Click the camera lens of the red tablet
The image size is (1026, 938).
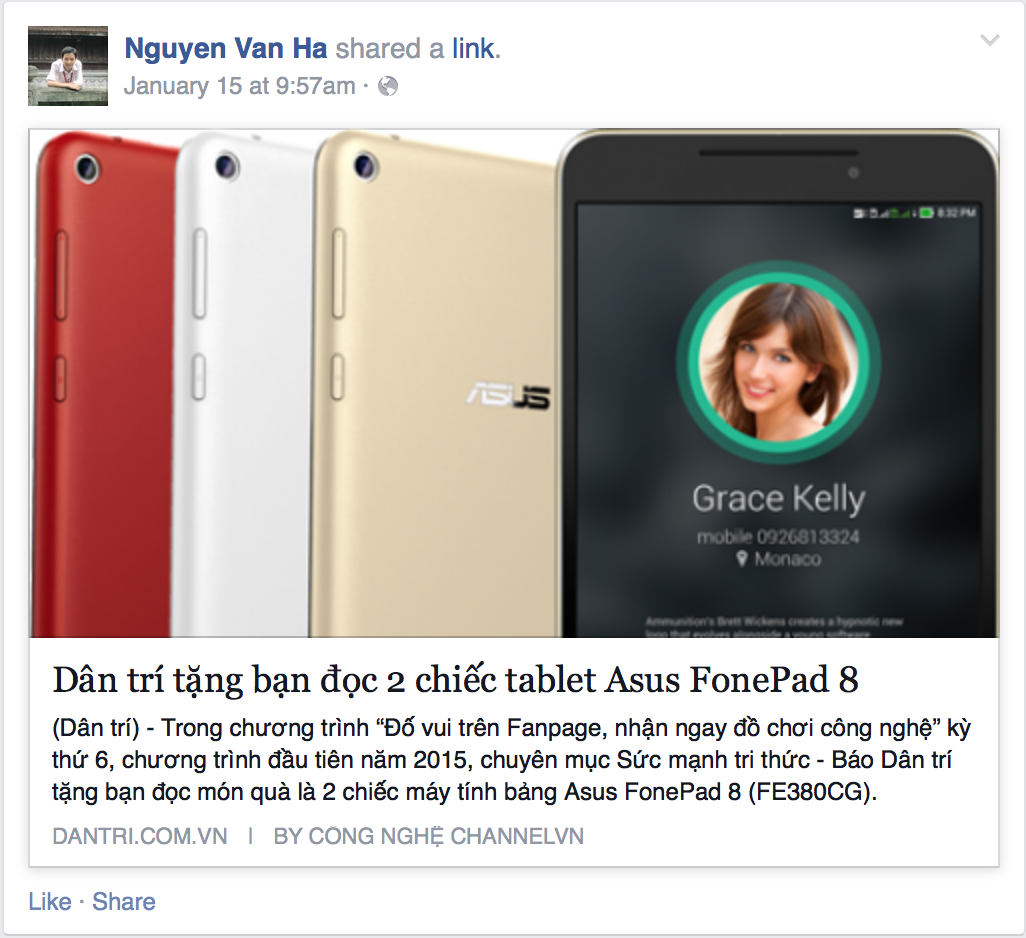tap(87, 169)
